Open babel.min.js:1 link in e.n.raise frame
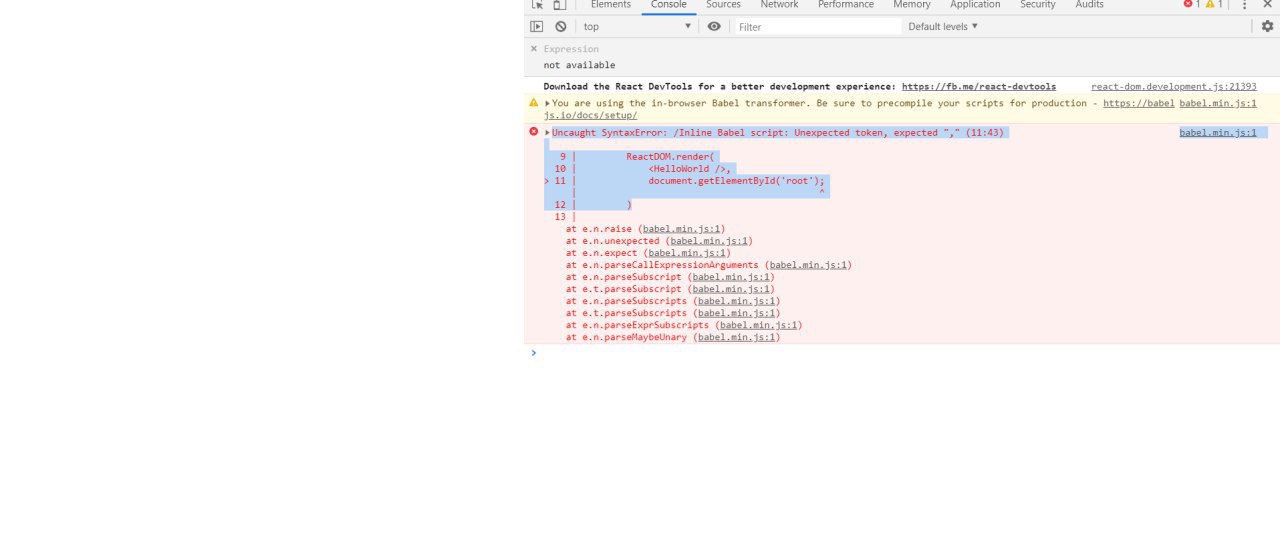This screenshot has height=536, width=1280. [681, 229]
